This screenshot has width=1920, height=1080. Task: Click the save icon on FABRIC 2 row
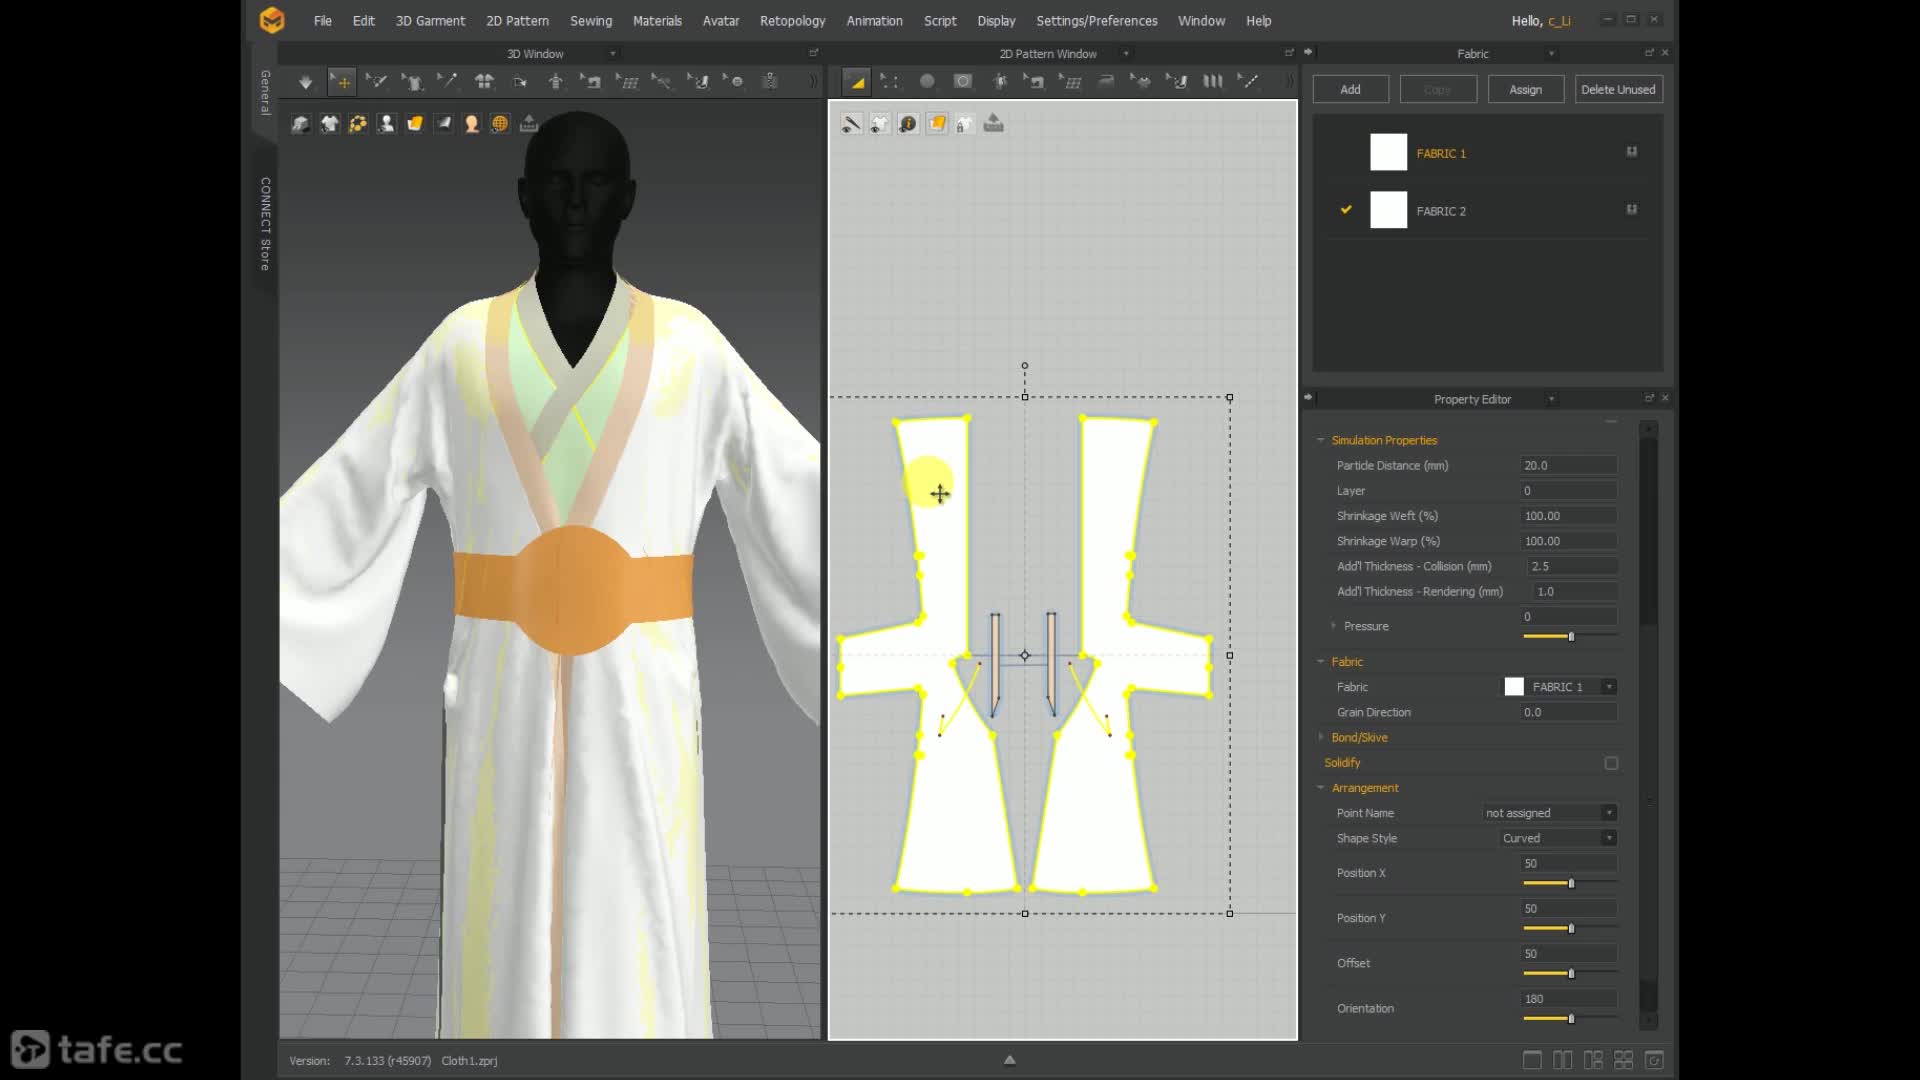(1632, 210)
